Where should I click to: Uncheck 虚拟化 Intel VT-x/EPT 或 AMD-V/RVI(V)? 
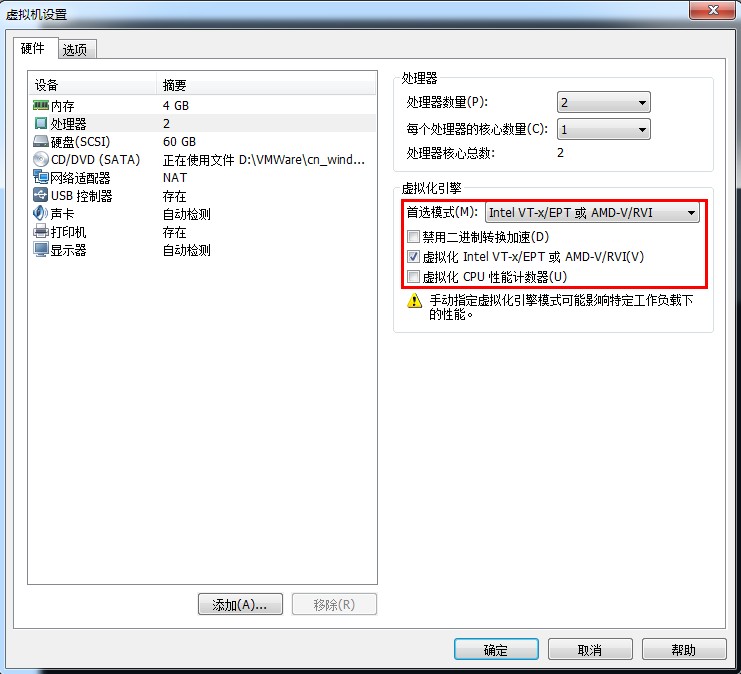[x=414, y=257]
